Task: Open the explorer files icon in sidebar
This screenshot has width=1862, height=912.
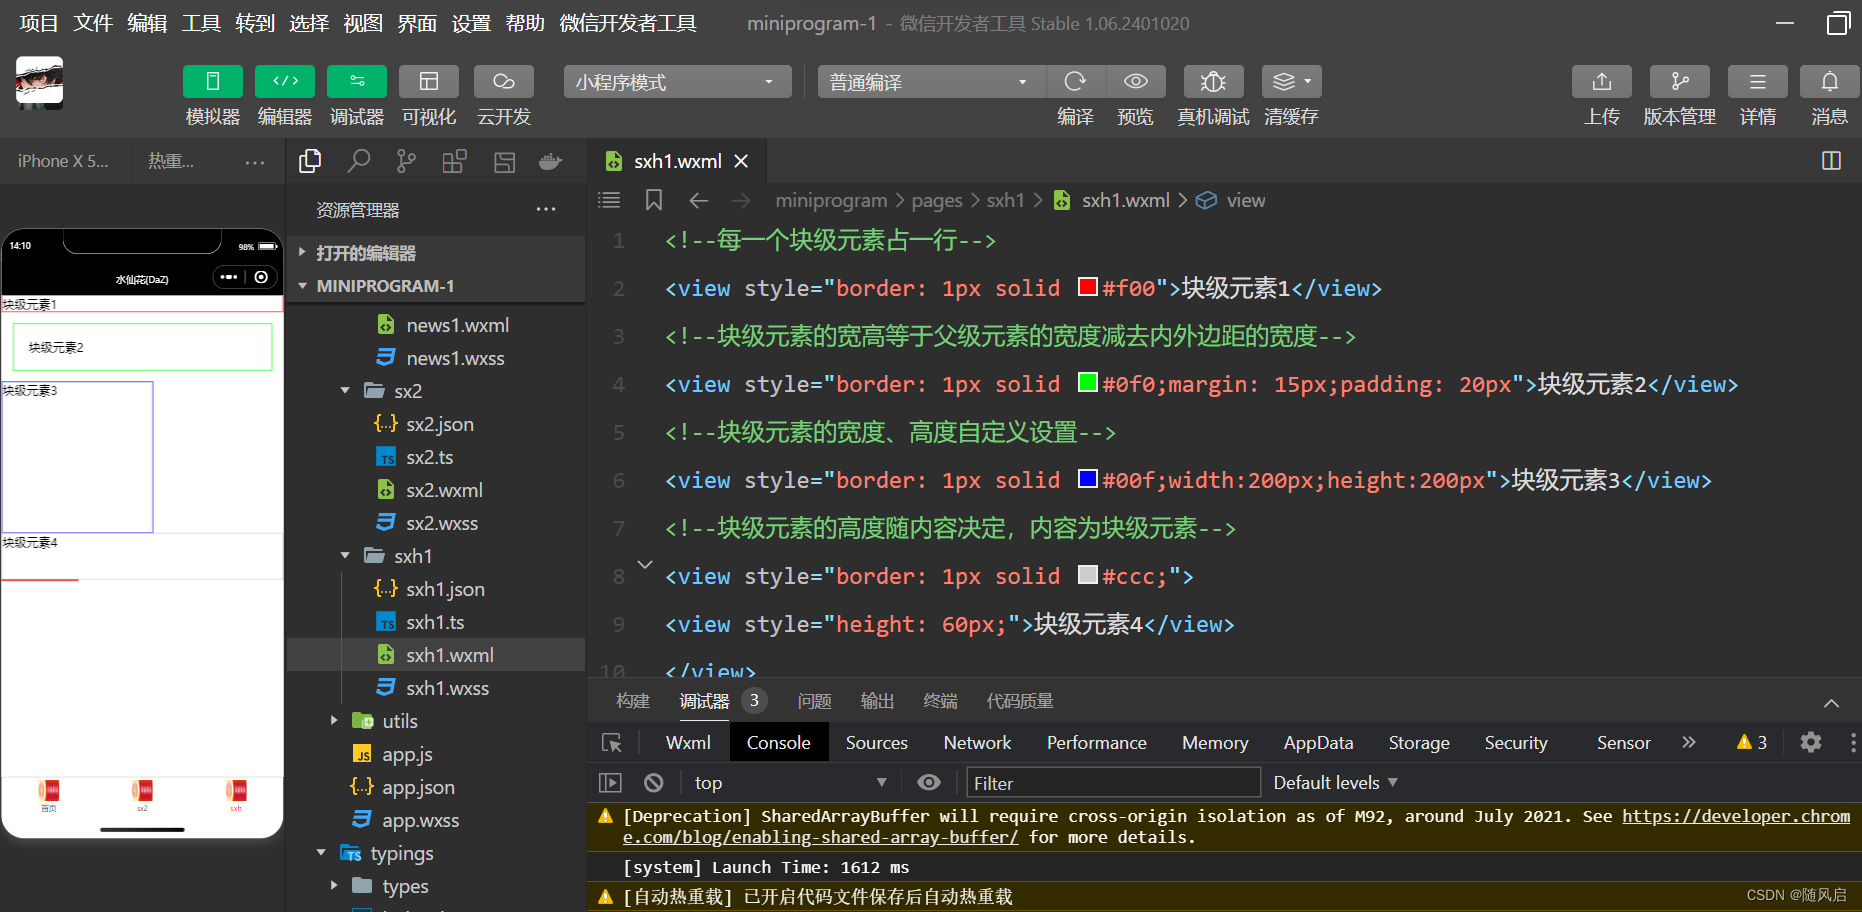Action: tap(310, 161)
